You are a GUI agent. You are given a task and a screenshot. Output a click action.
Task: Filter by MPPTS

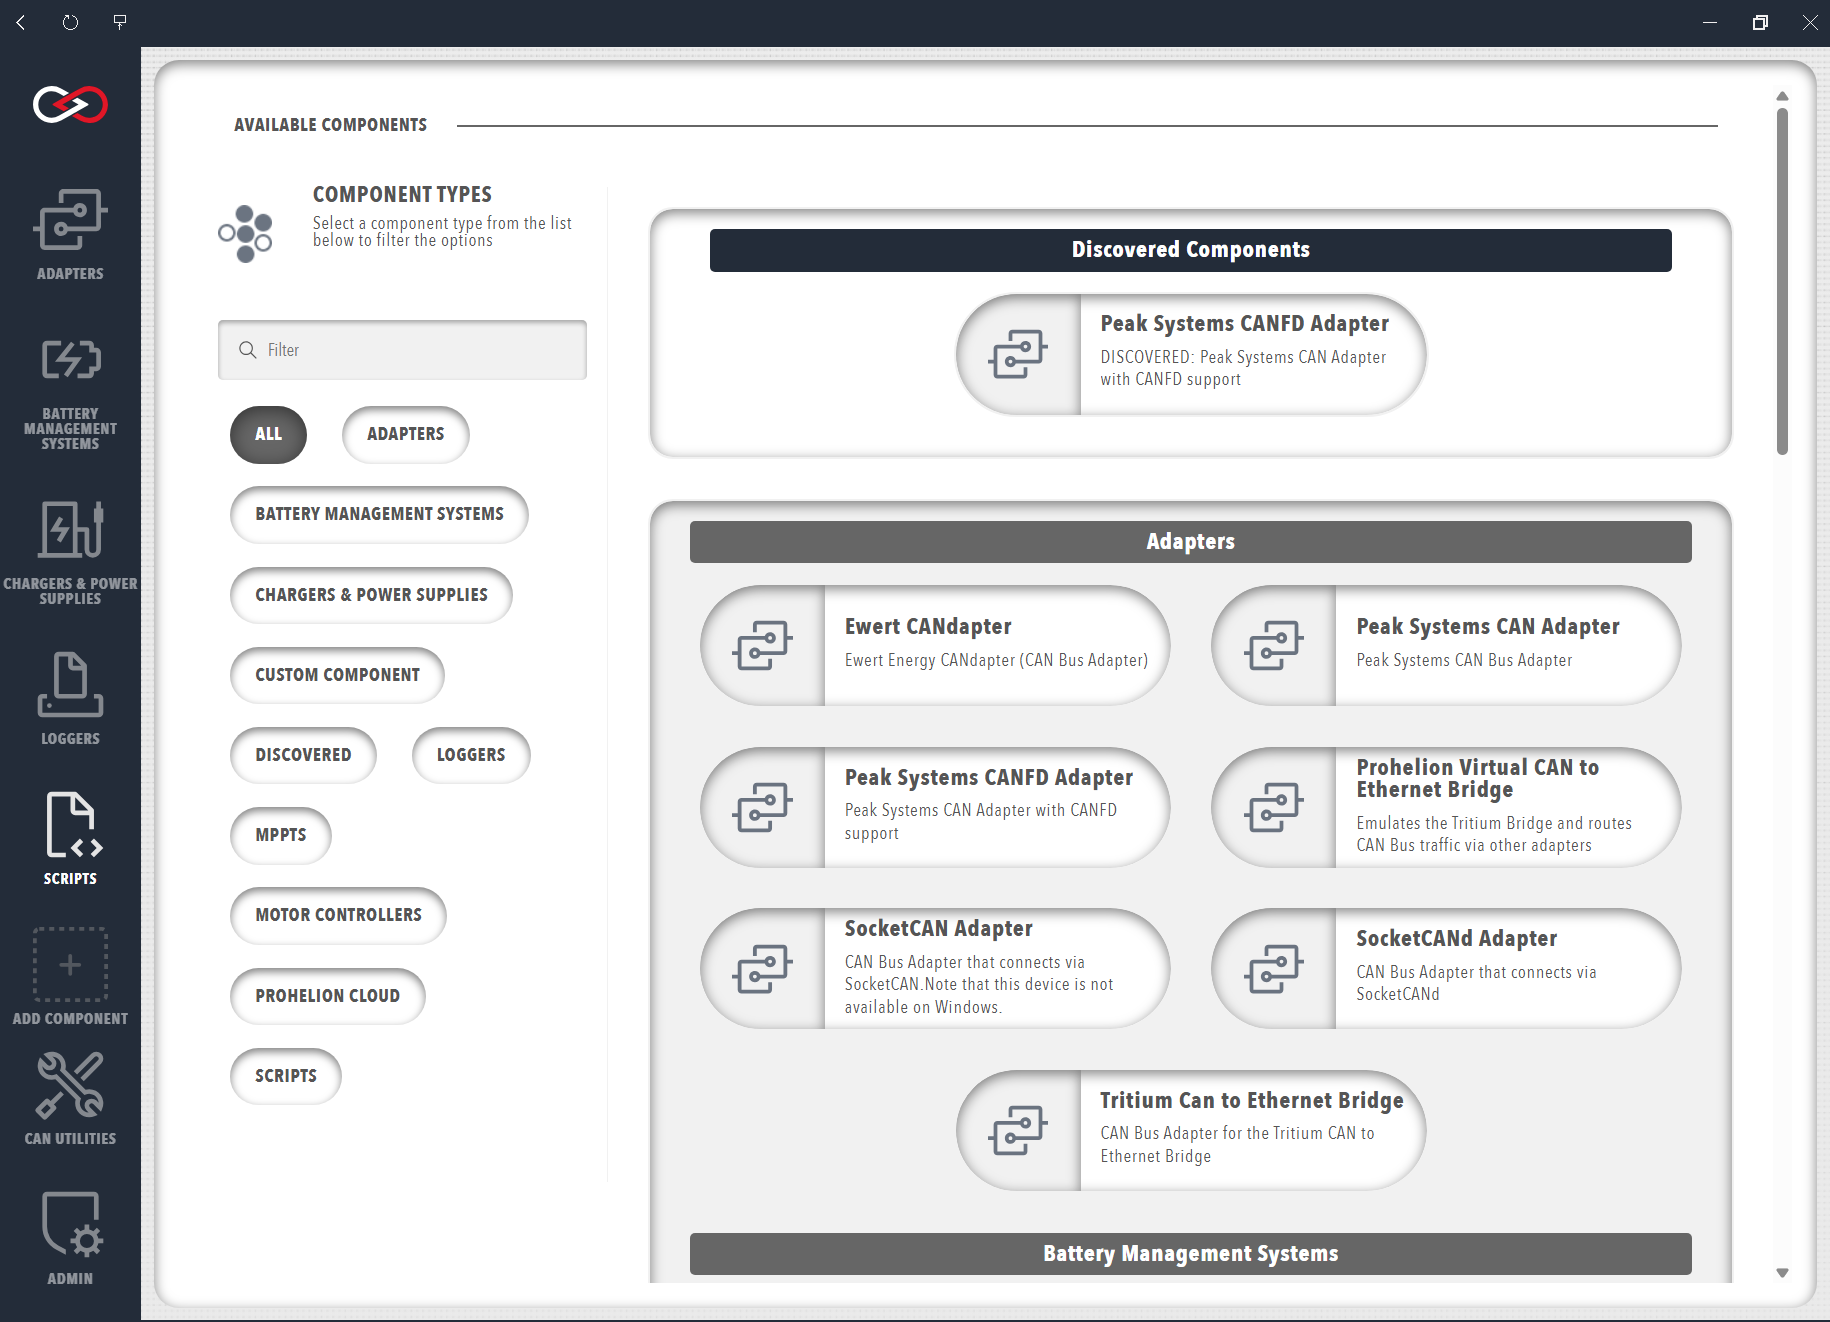[280, 835]
